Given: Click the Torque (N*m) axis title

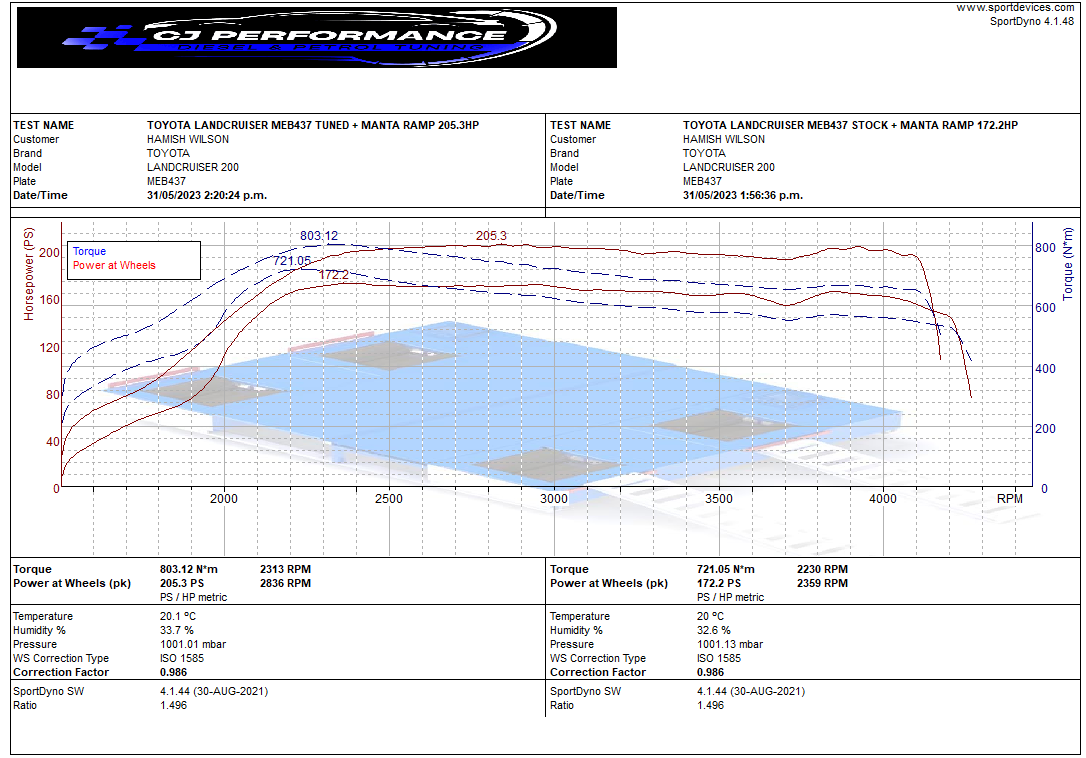Looking at the screenshot, I should pyautogui.click(x=1067, y=264).
